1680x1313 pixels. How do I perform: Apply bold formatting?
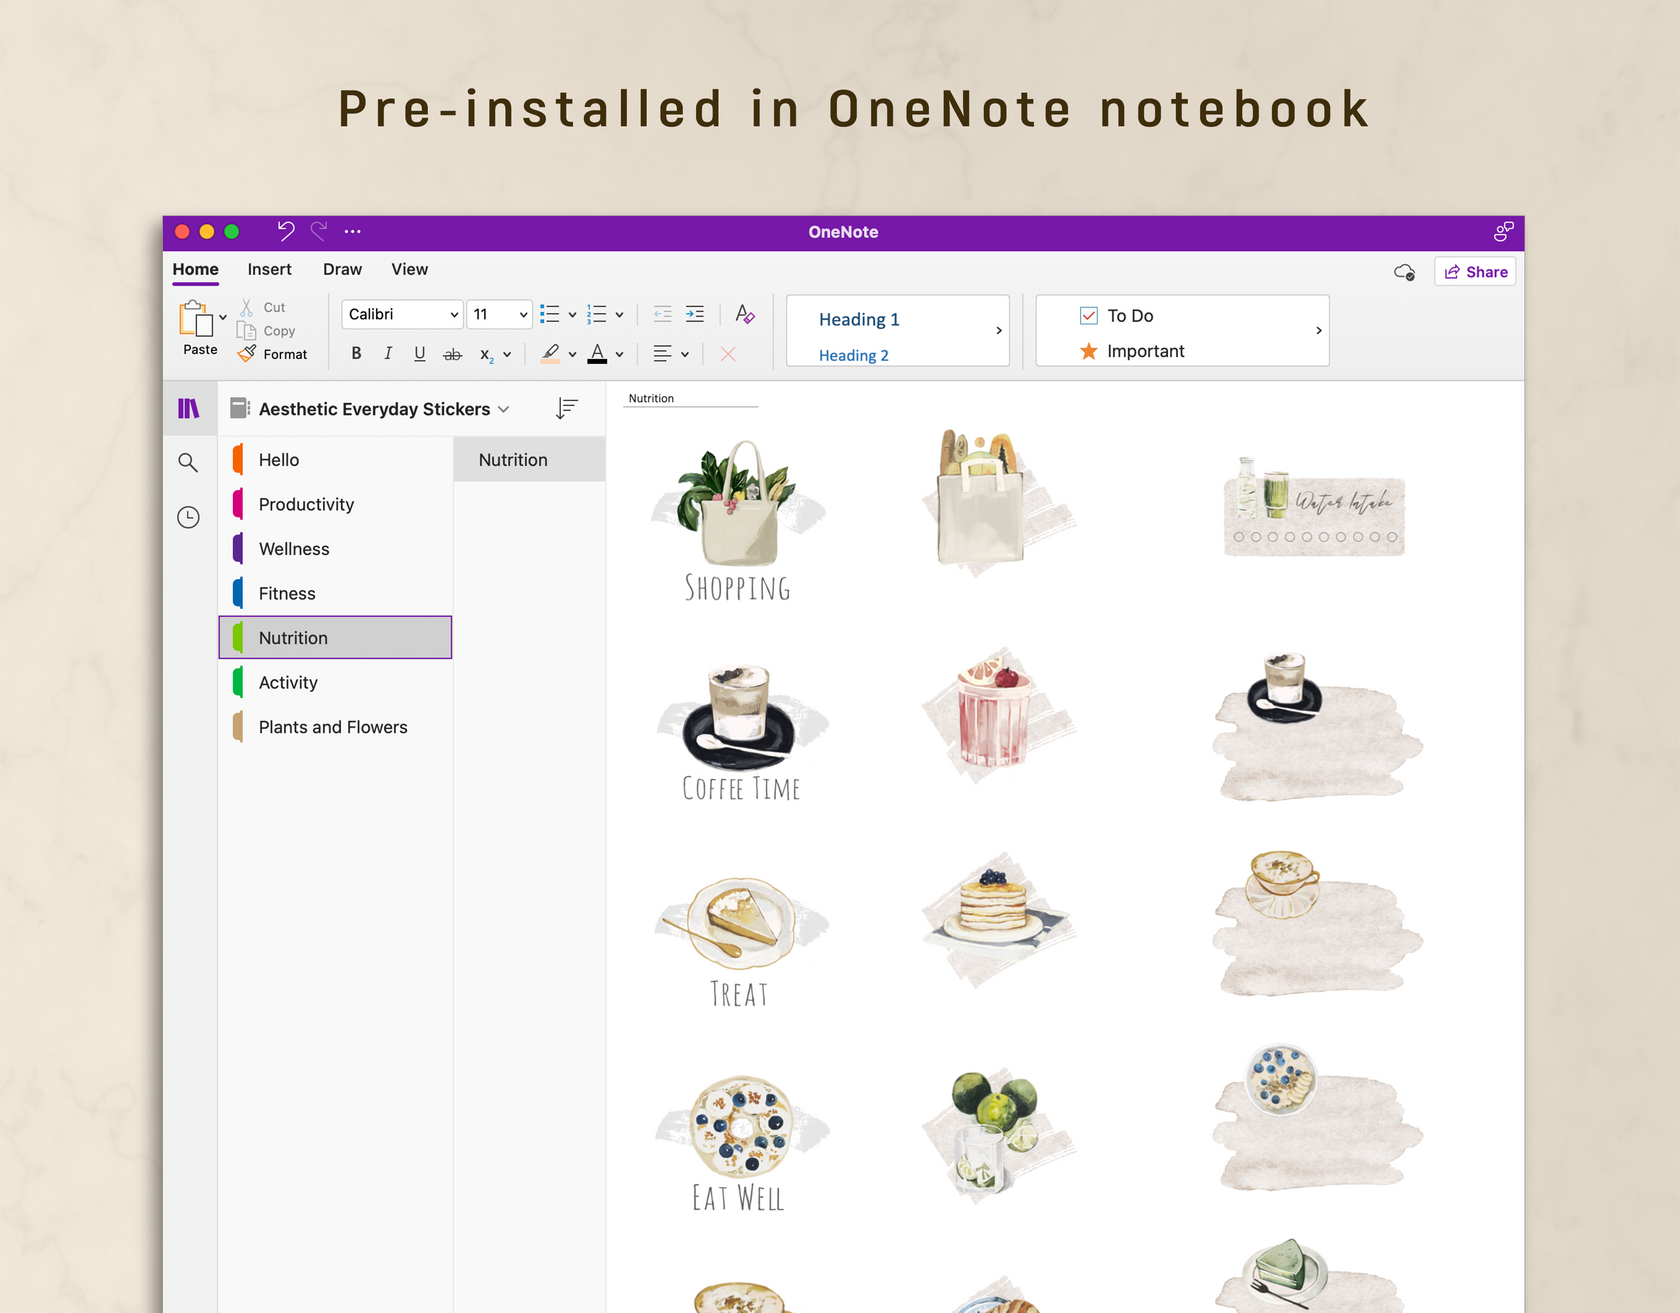click(356, 353)
